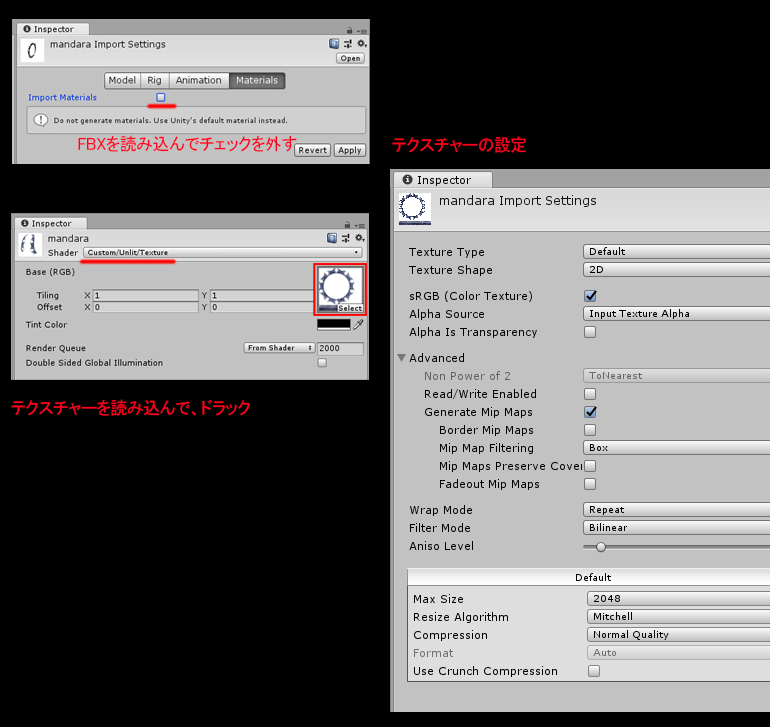Click eyedropper next to Tint Color
The image size is (770, 727).
click(358, 324)
